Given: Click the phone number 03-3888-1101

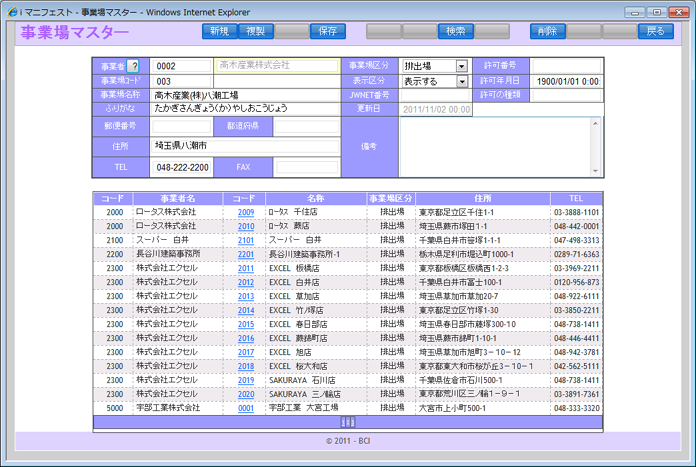Looking at the screenshot, I should click(x=577, y=213).
